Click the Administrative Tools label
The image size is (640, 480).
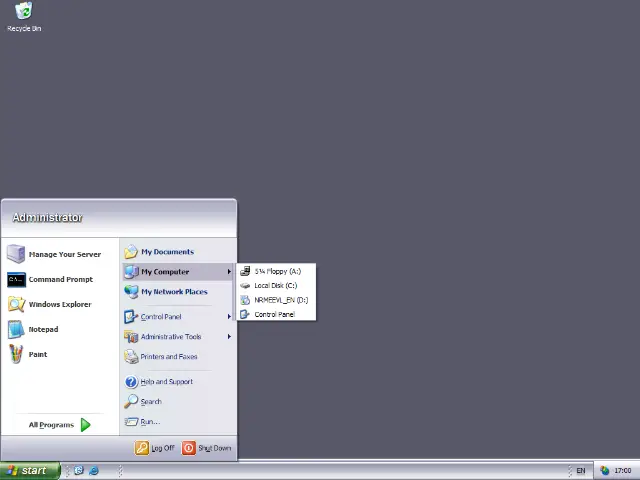pos(171,337)
